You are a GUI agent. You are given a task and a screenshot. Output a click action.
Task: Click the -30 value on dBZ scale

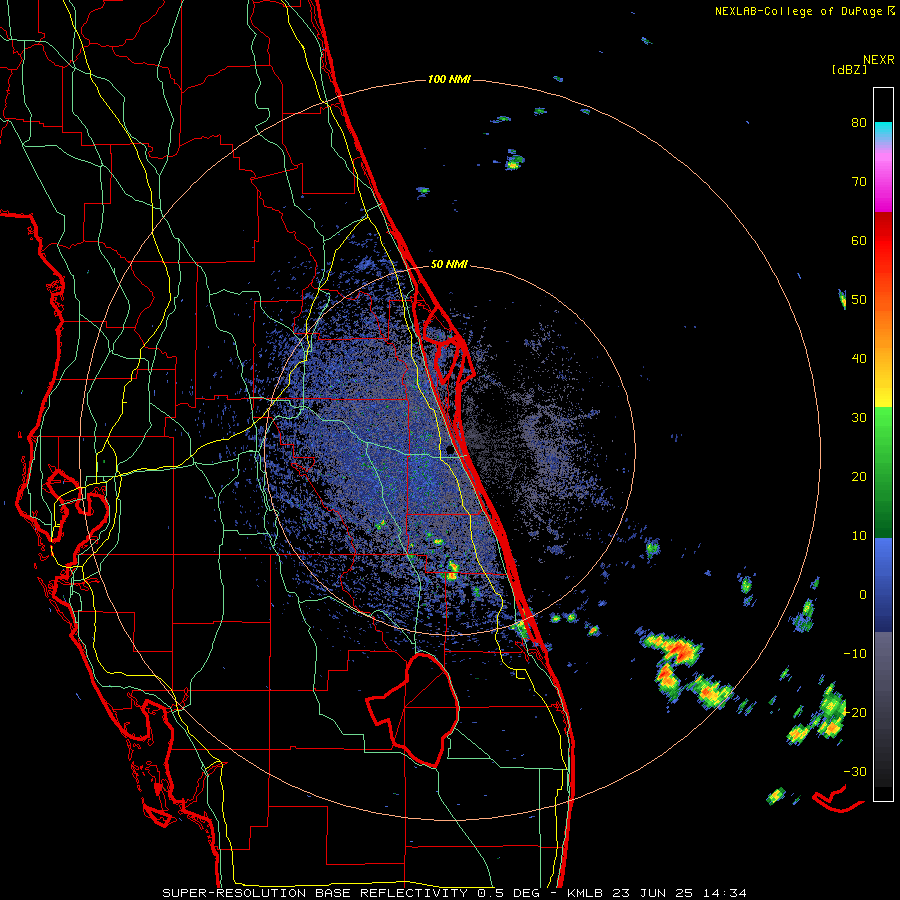click(855, 771)
